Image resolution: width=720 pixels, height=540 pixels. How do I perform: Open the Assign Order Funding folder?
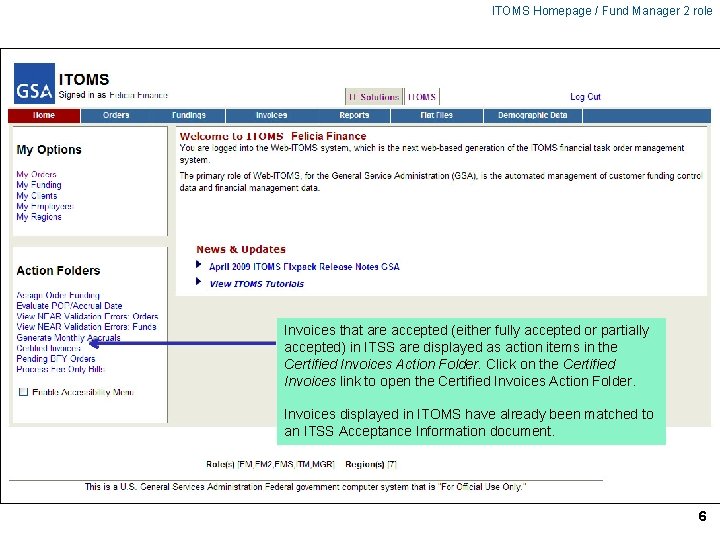click(58, 295)
